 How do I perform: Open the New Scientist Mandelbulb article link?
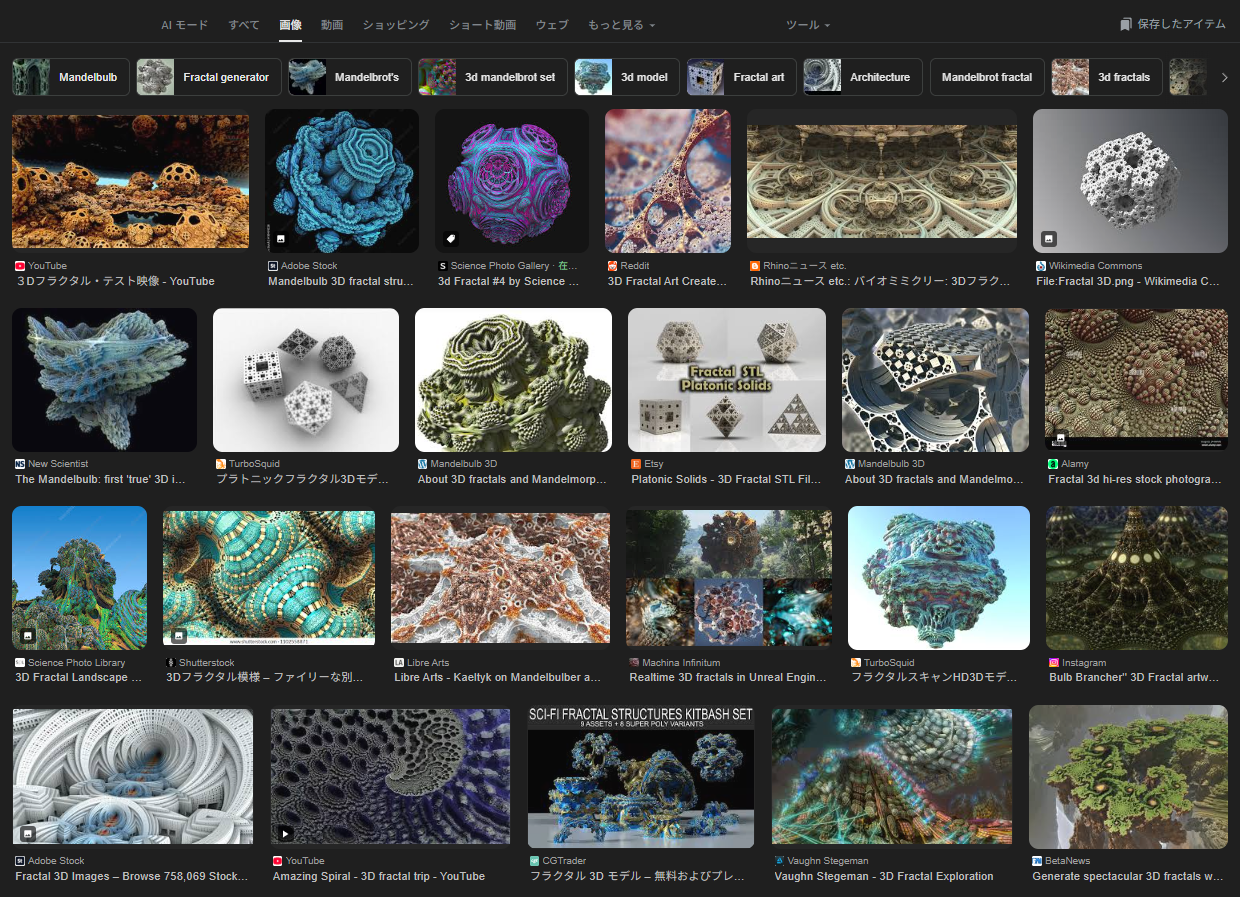point(101,480)
